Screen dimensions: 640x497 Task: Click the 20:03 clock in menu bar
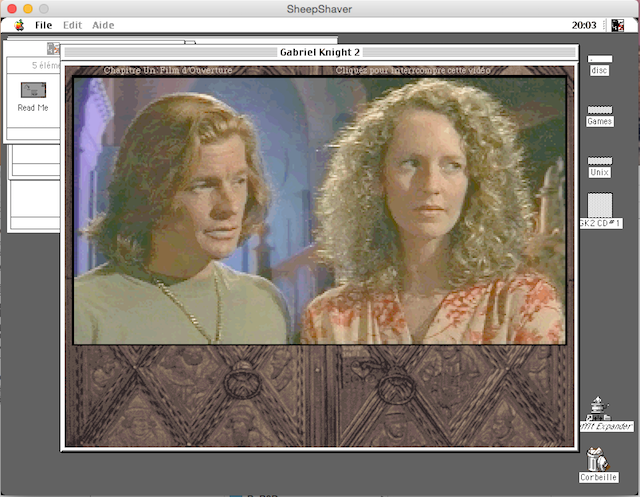pyautogui.click(x=584, y=25)
